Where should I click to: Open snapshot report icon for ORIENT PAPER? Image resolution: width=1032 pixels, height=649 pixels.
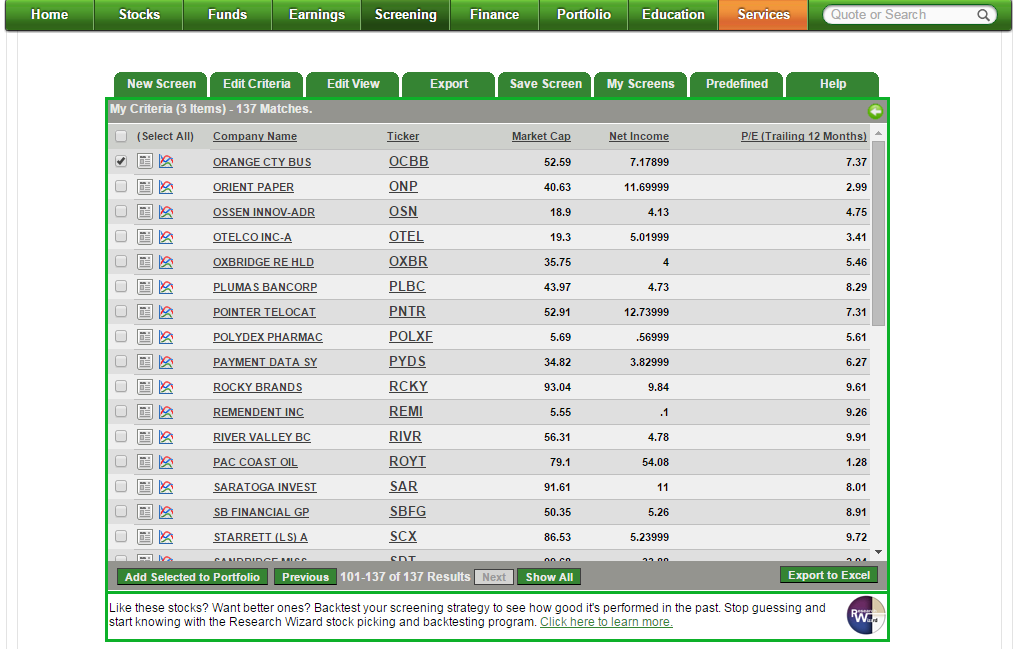145,186
